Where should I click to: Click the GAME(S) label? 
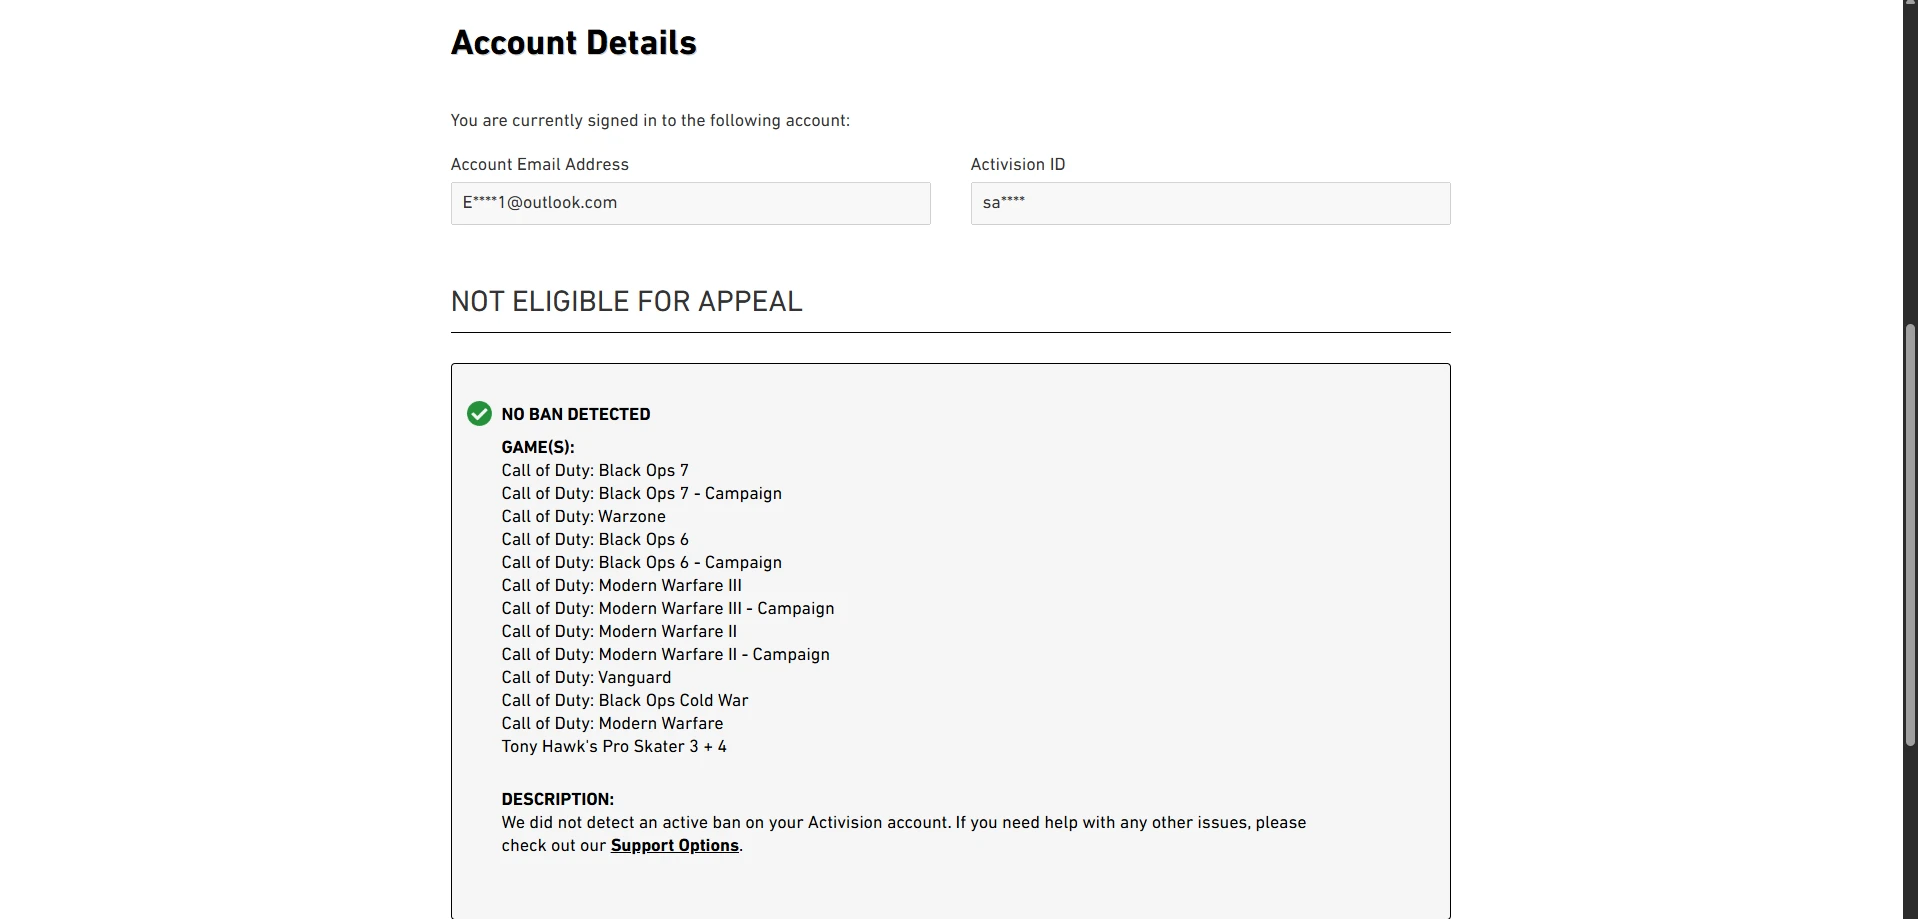pos(538,447)
